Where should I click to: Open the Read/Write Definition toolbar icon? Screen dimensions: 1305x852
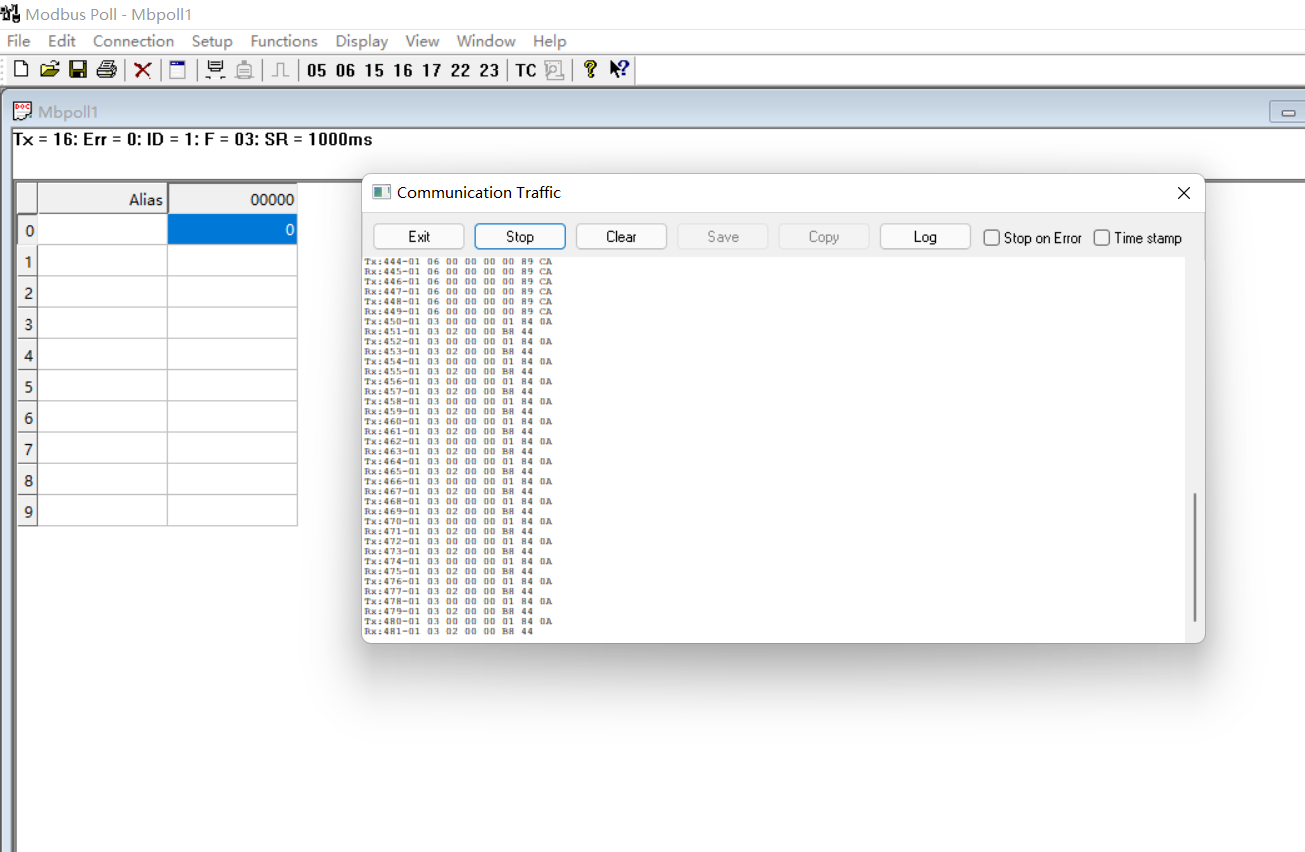[177, 69]
